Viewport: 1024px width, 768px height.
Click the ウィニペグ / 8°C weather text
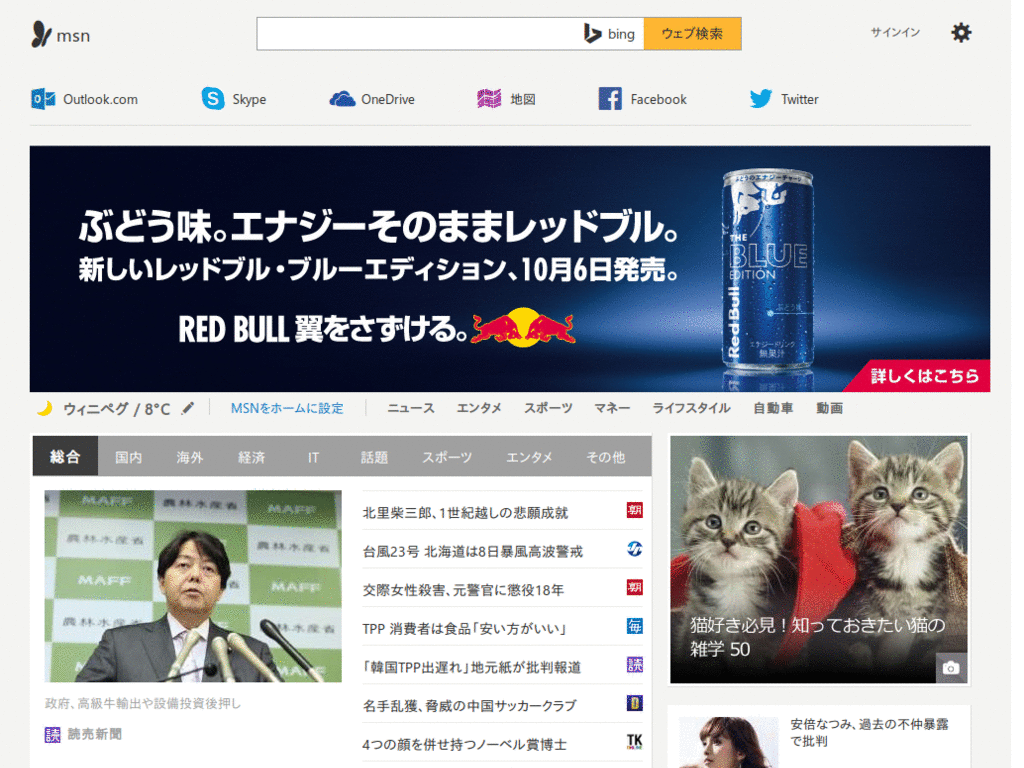[x=116, y=409]
